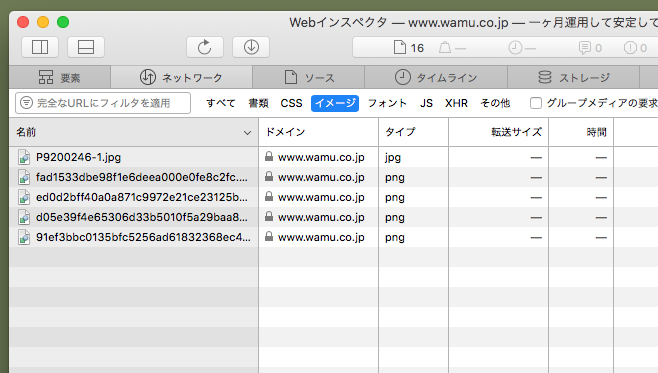
Task: Click the png type cell in the d05e39f4e653 row
Action: [x=395, y=218]
